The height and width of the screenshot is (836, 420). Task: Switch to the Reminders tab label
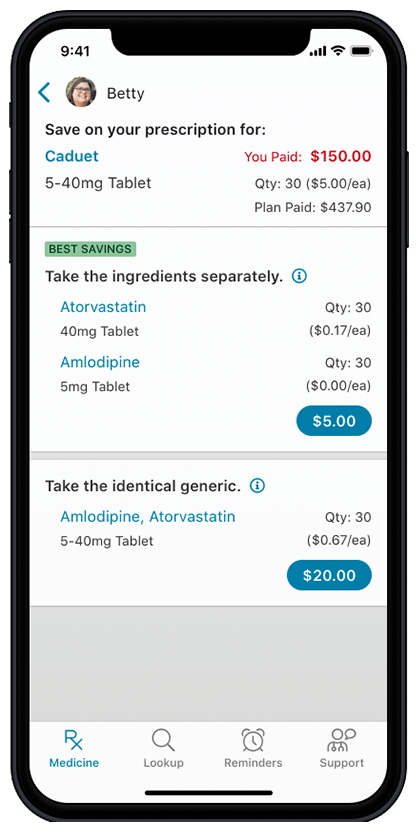click(x=253, y=763)
